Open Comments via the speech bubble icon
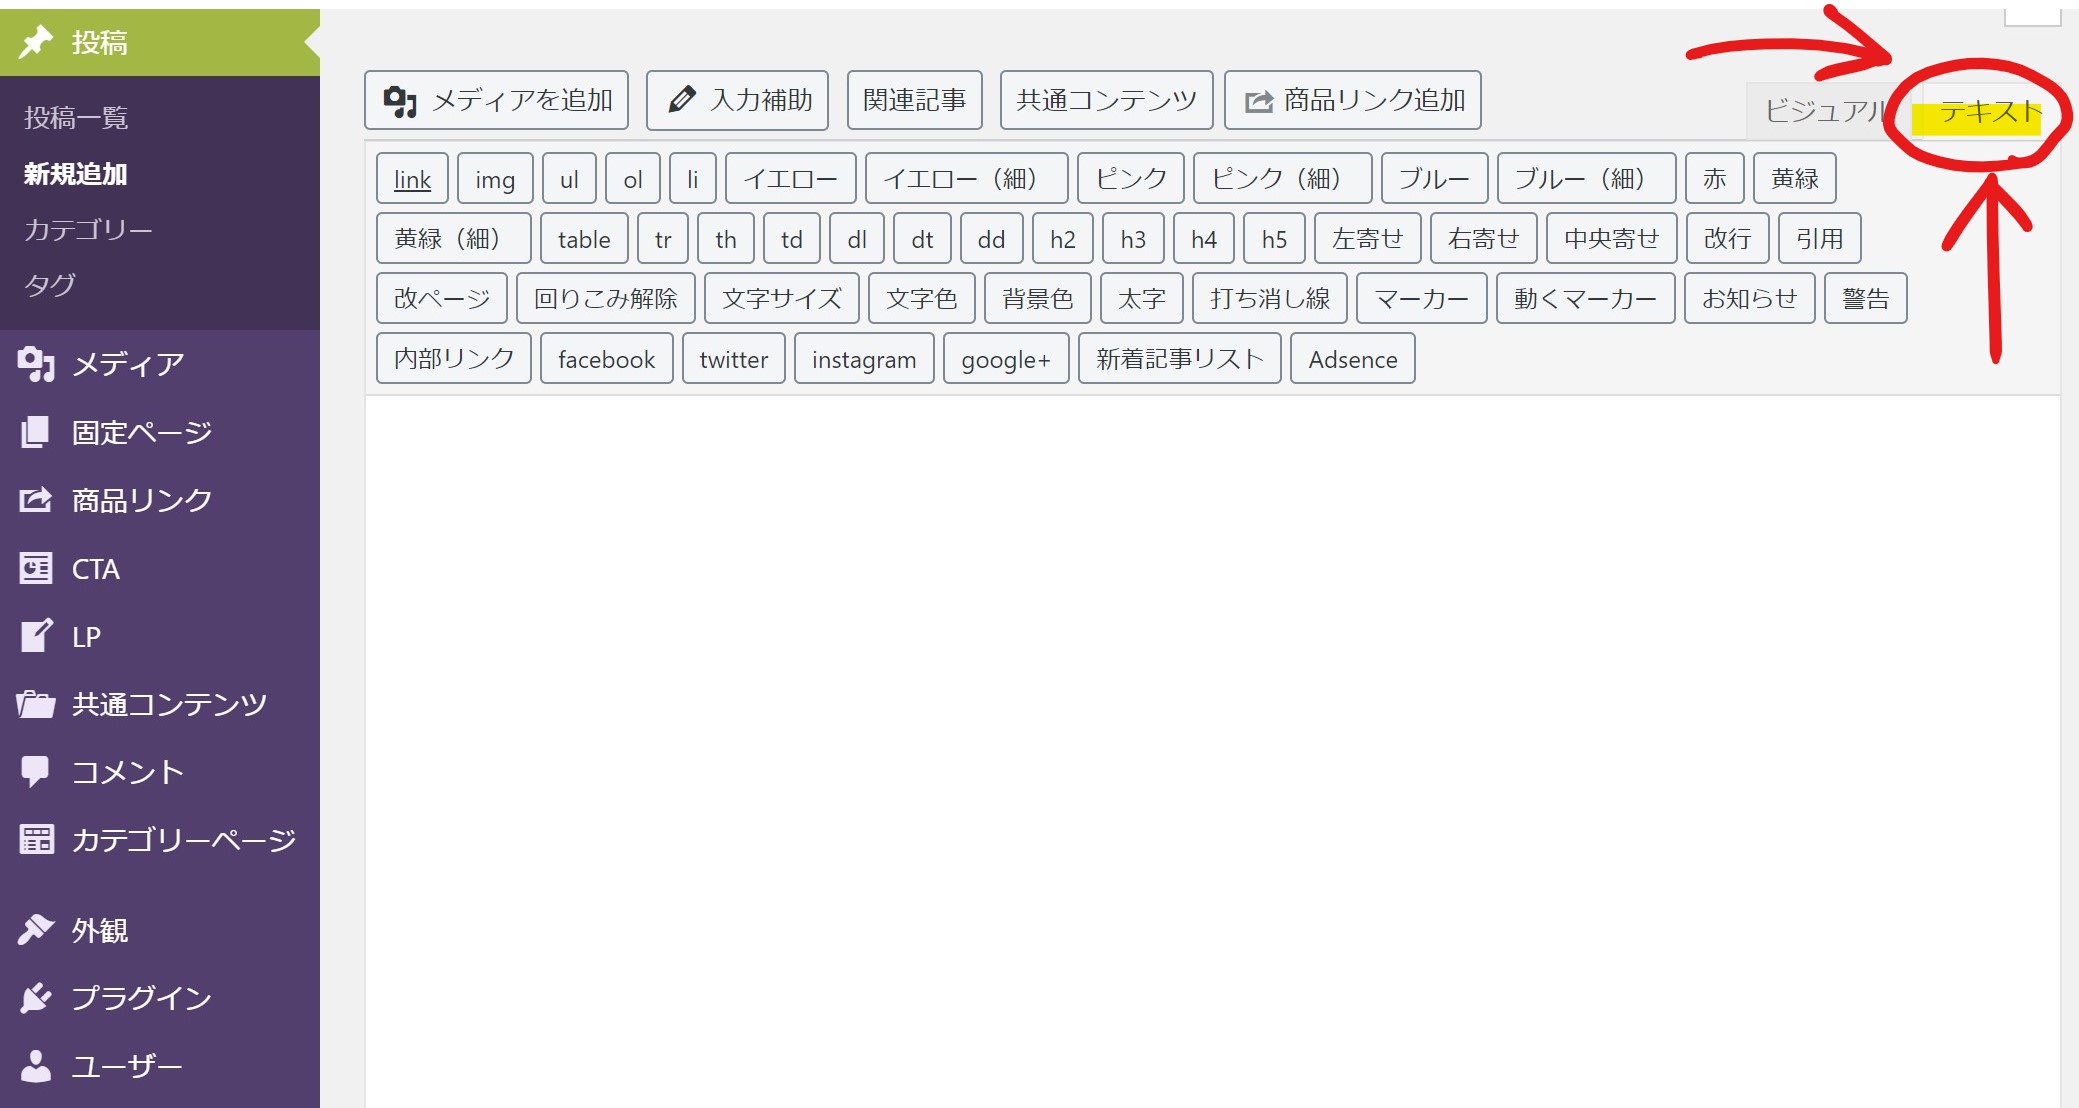Image resolution: width=2079 pixels, height=1108 pixels. pyautogui.click(x=35, y=771)
